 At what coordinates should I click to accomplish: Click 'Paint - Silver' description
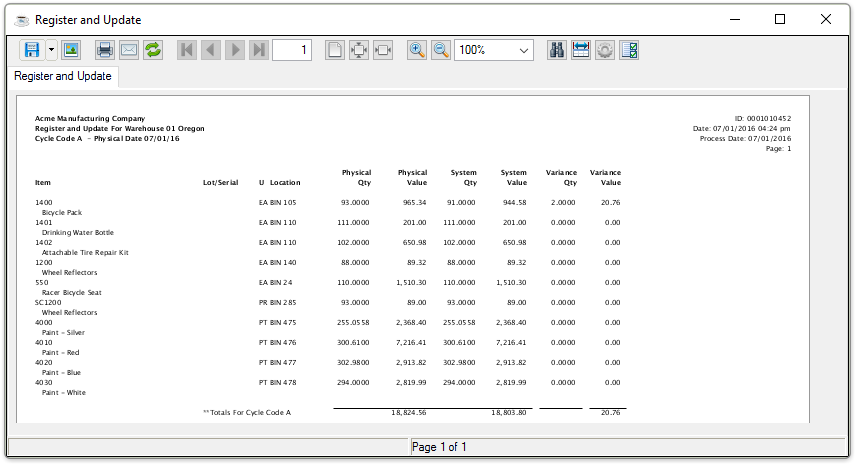[64, 332]
